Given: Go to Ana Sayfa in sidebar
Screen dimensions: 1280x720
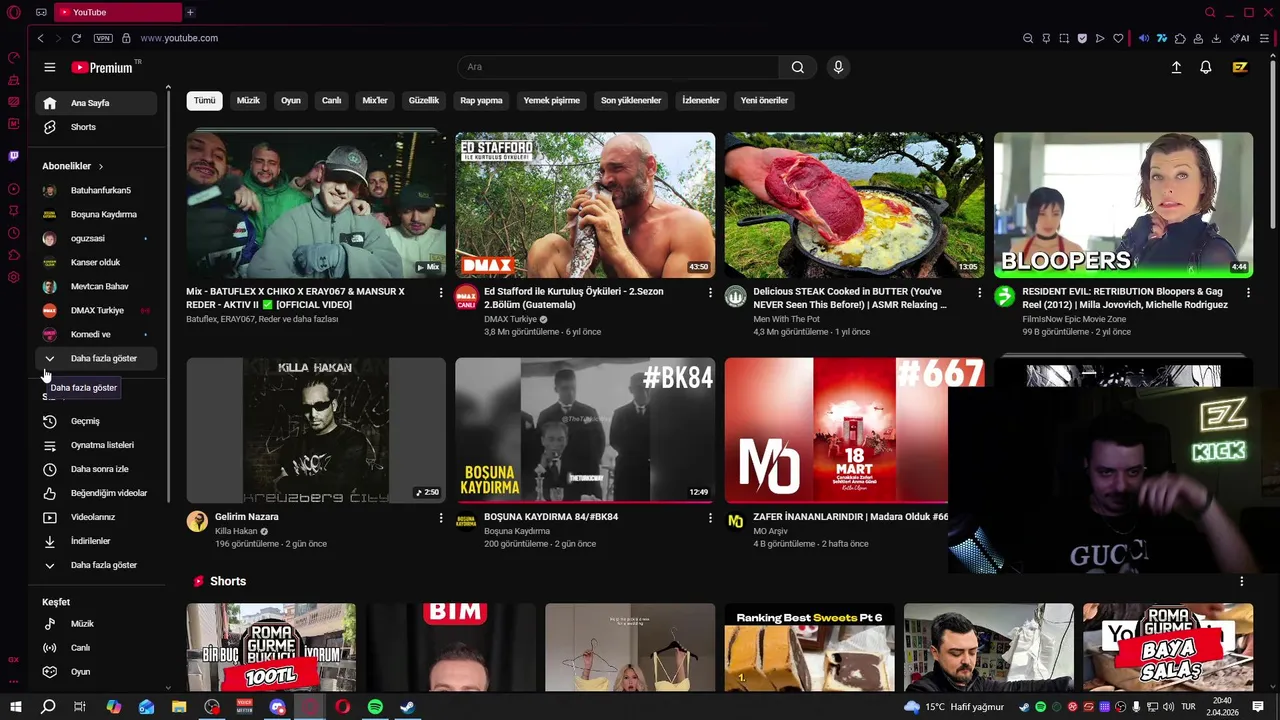Looking at the screenshot, I should (x=96, y=103).
